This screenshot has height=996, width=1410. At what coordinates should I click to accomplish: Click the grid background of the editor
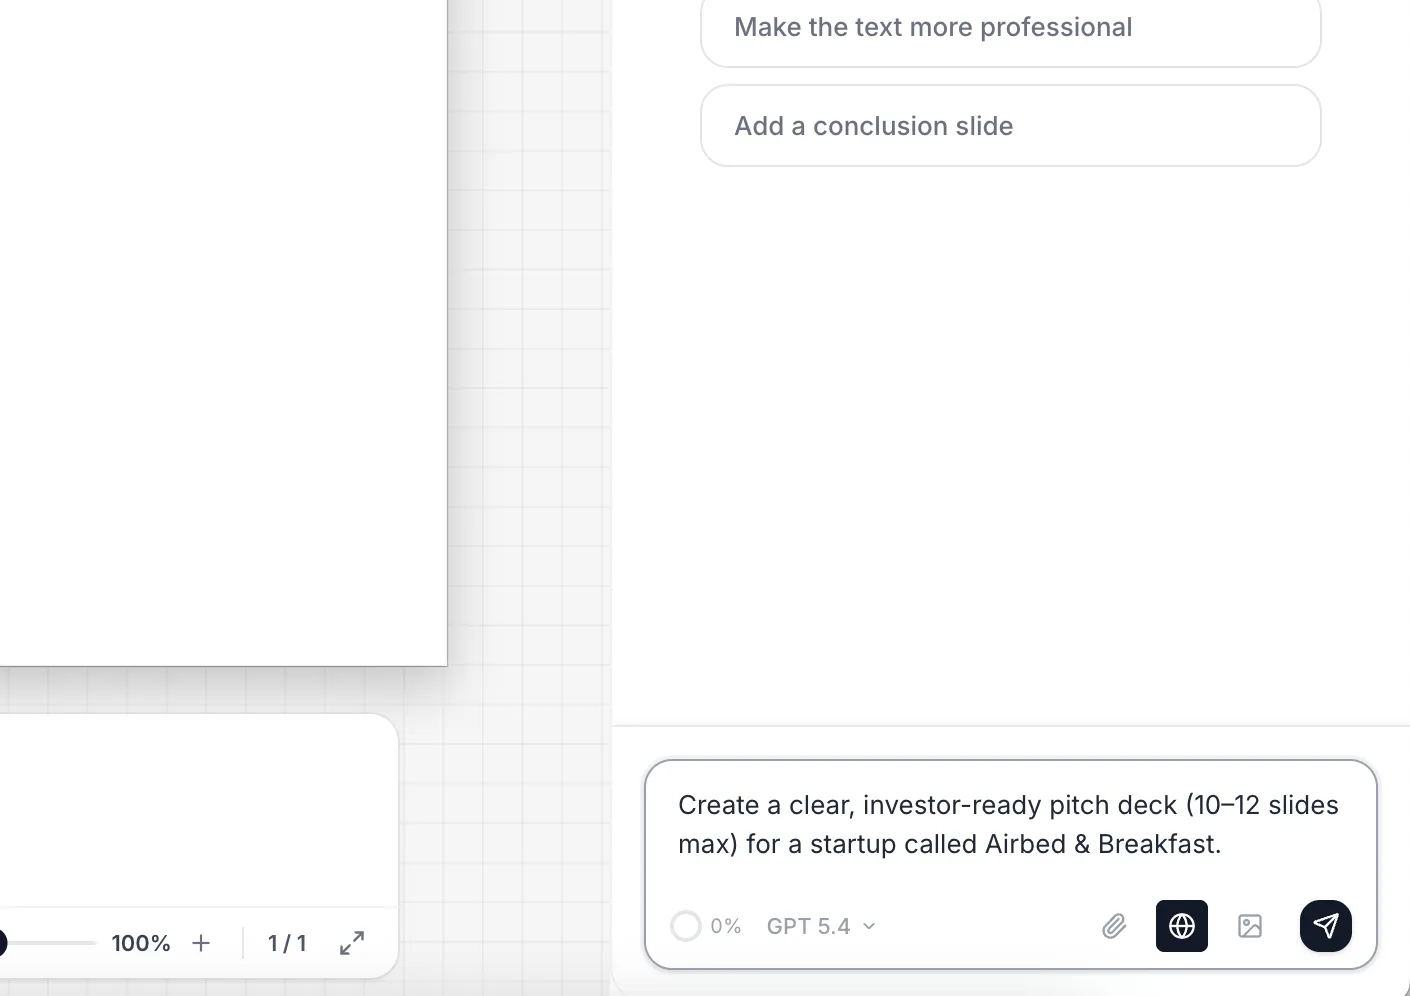[x=530, y=400]
